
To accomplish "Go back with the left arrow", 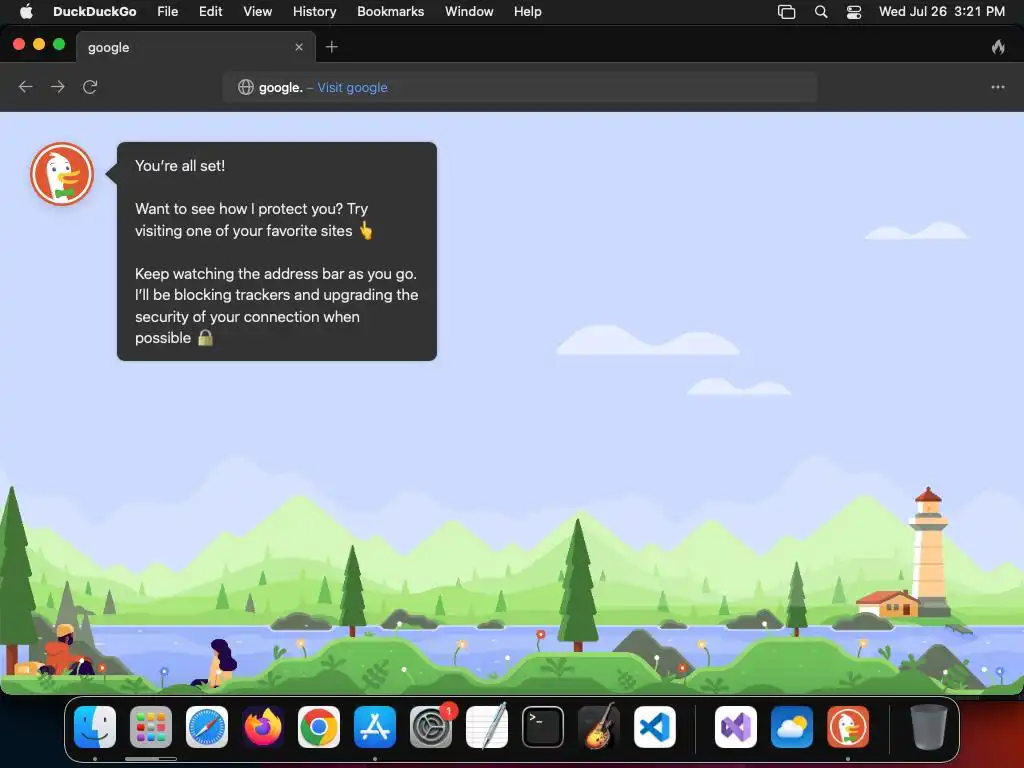I will 25,87.
